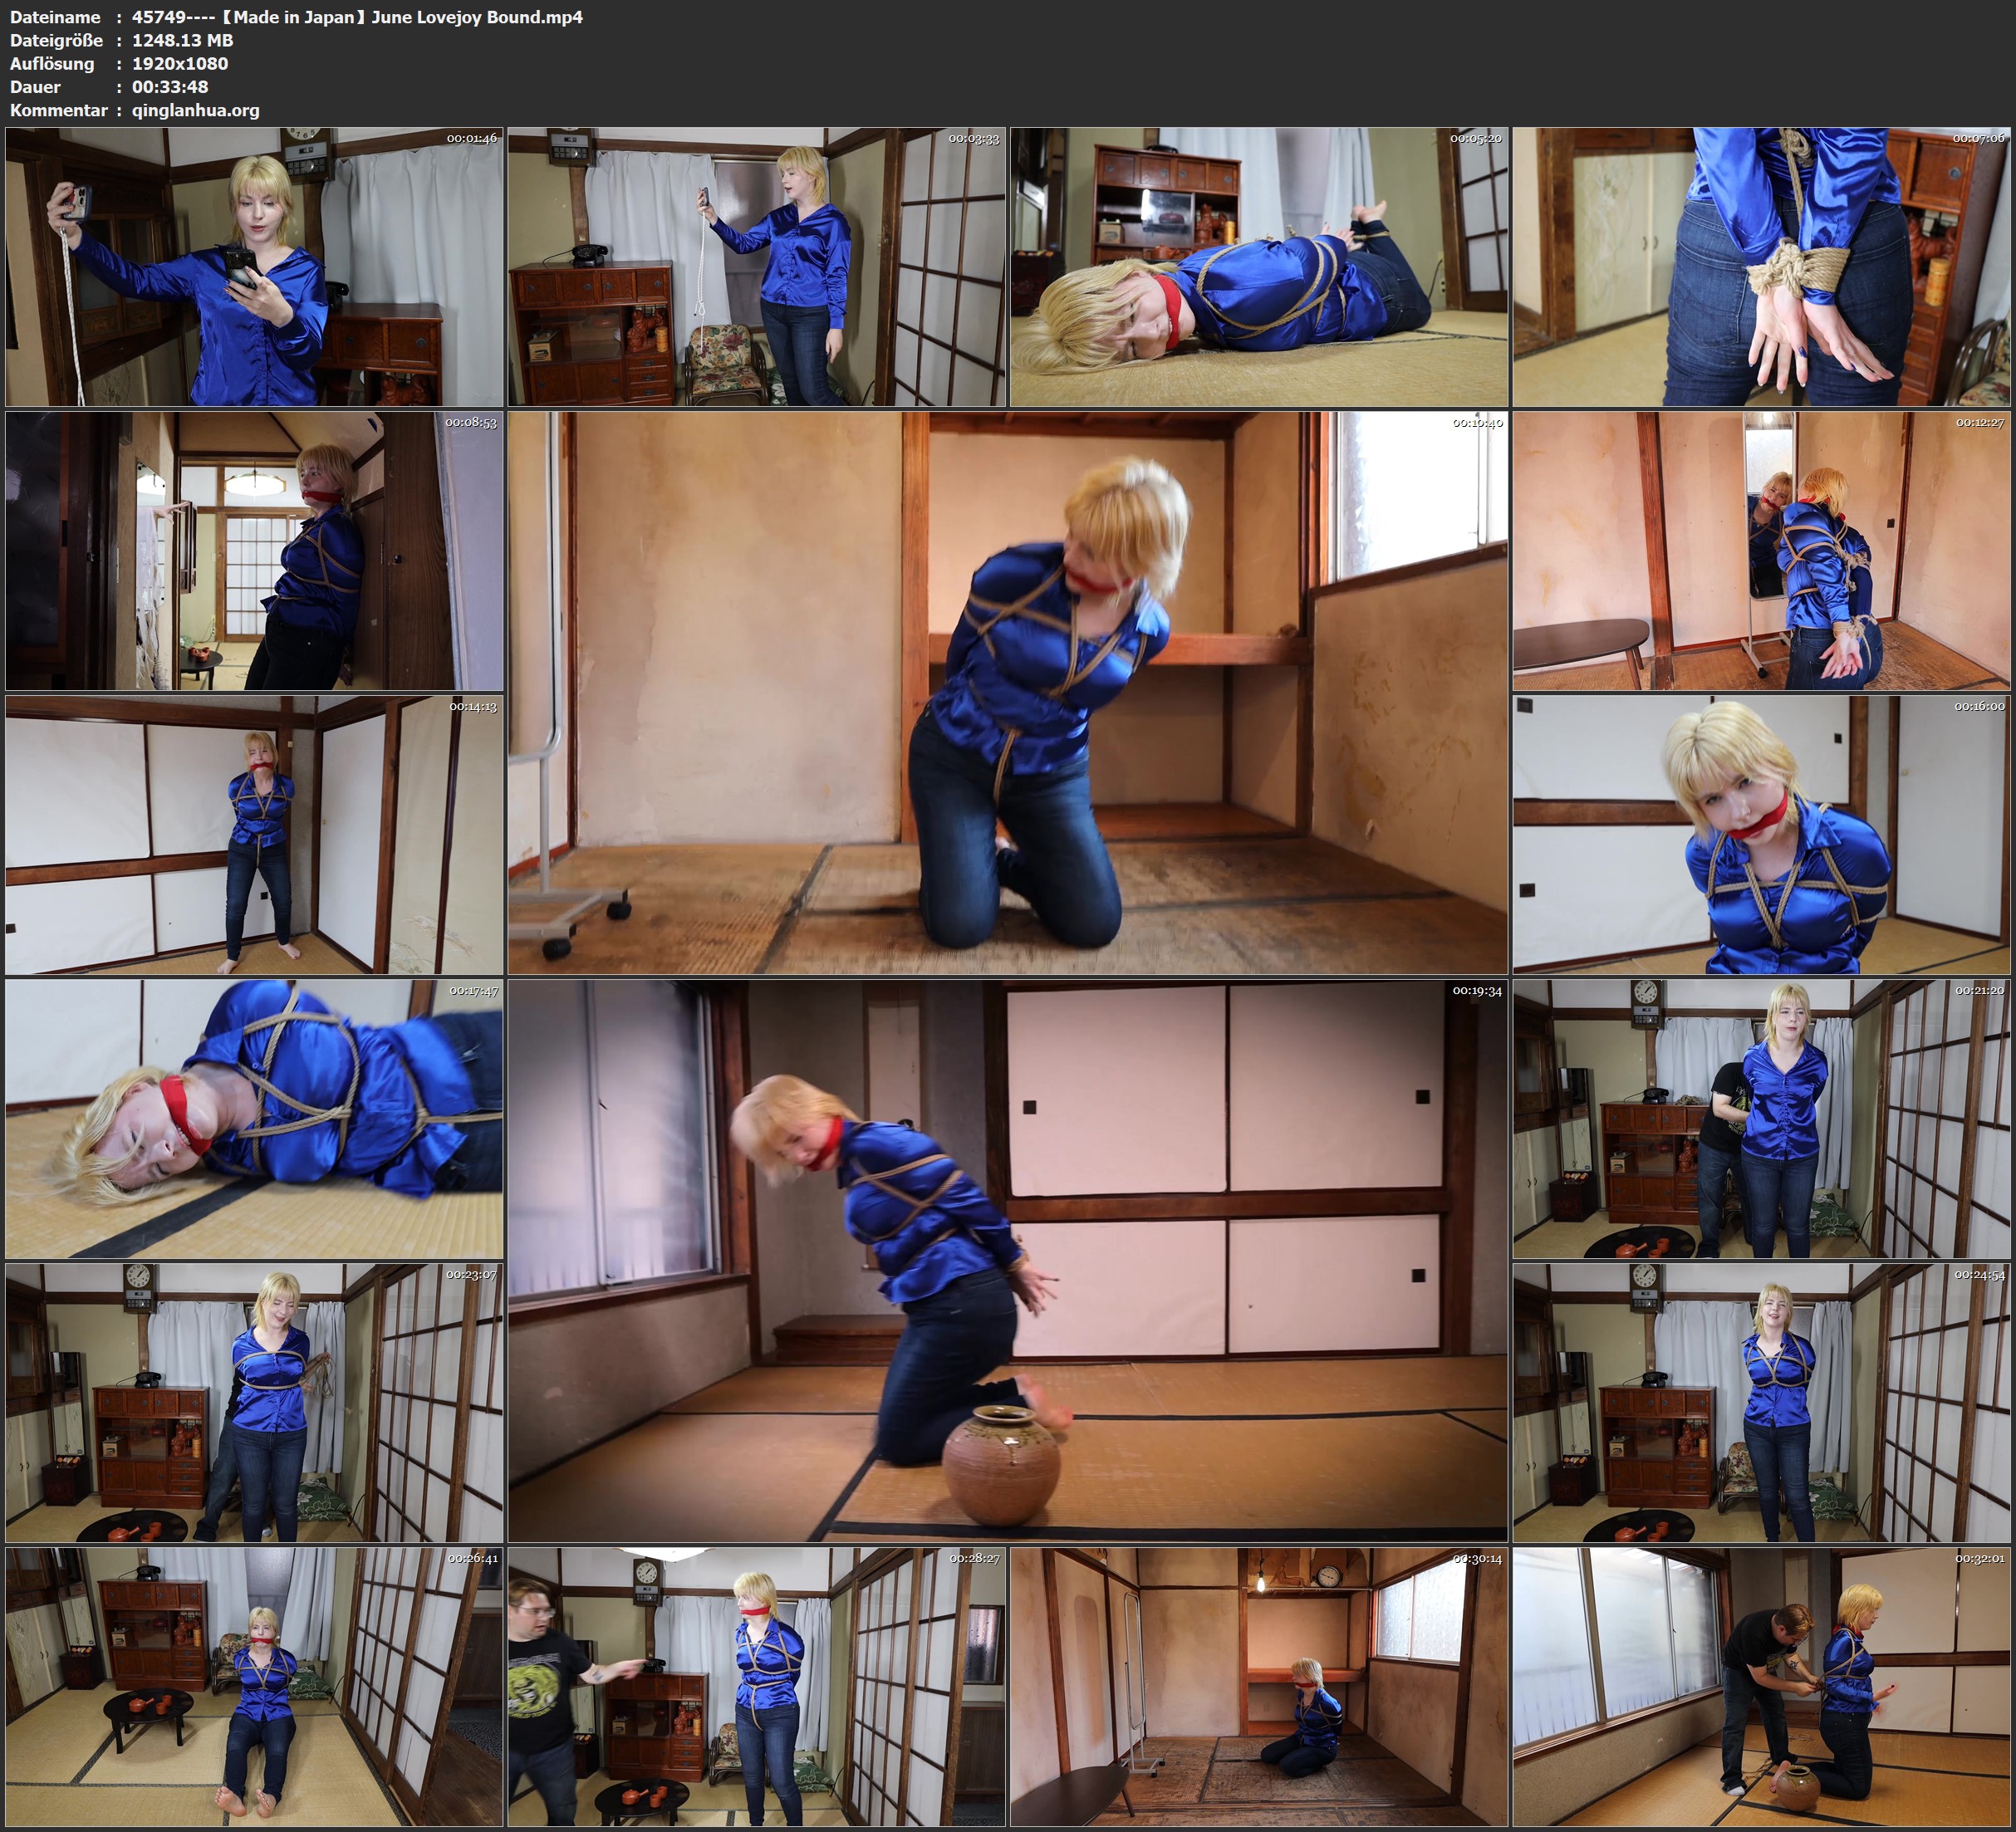Select the frame marked 00:03:33

coord(756,266)
